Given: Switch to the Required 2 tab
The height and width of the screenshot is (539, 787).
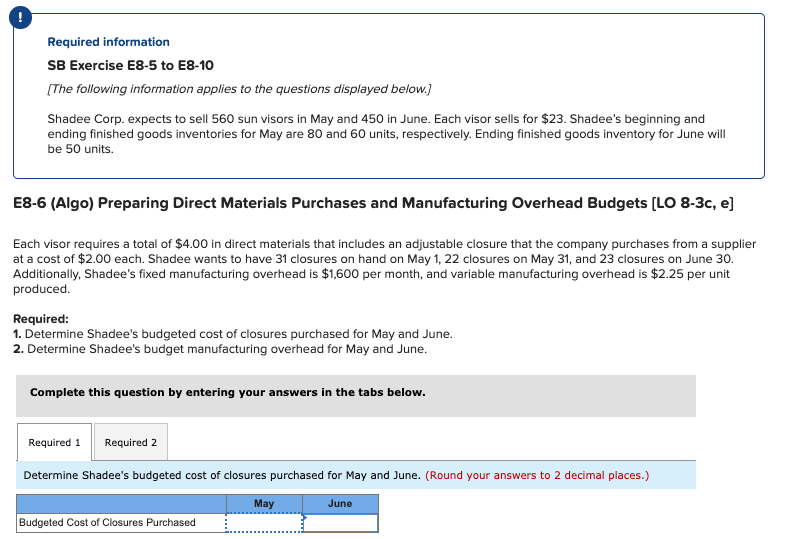Looking at the screenshot, I should [x=130, y=442].
